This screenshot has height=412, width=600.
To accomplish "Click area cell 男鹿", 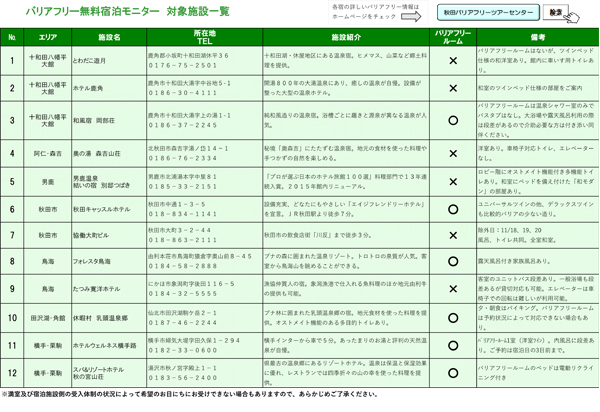I will [x=47, y=182].
